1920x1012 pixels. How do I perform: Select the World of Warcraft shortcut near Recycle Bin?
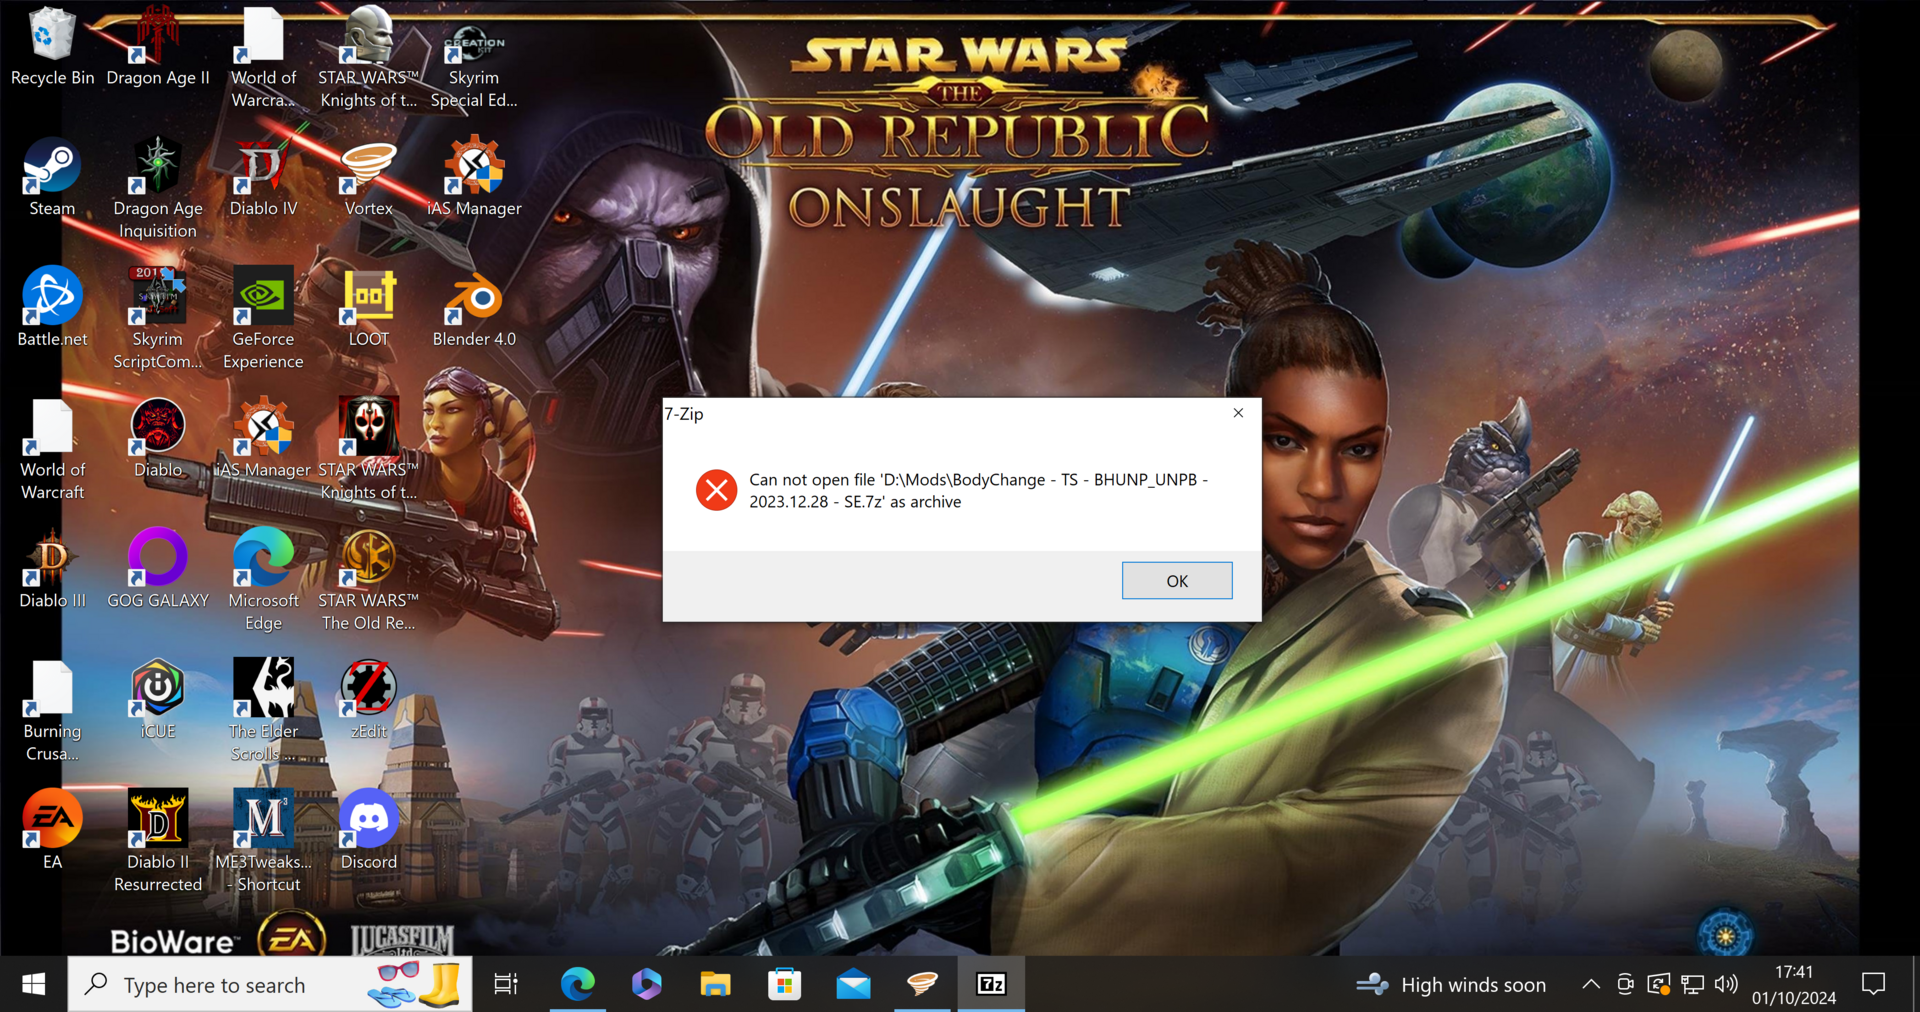[x=263, y=58]
